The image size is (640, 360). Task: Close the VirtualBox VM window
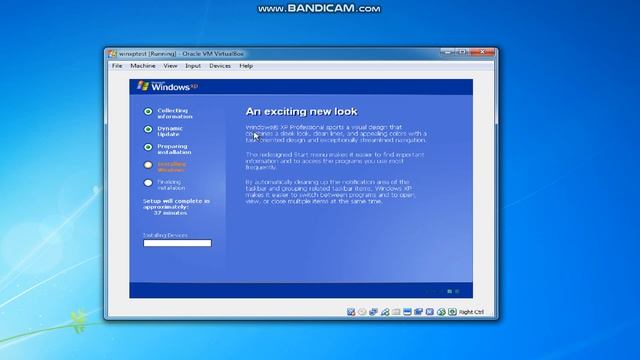[x=482, y=52]
